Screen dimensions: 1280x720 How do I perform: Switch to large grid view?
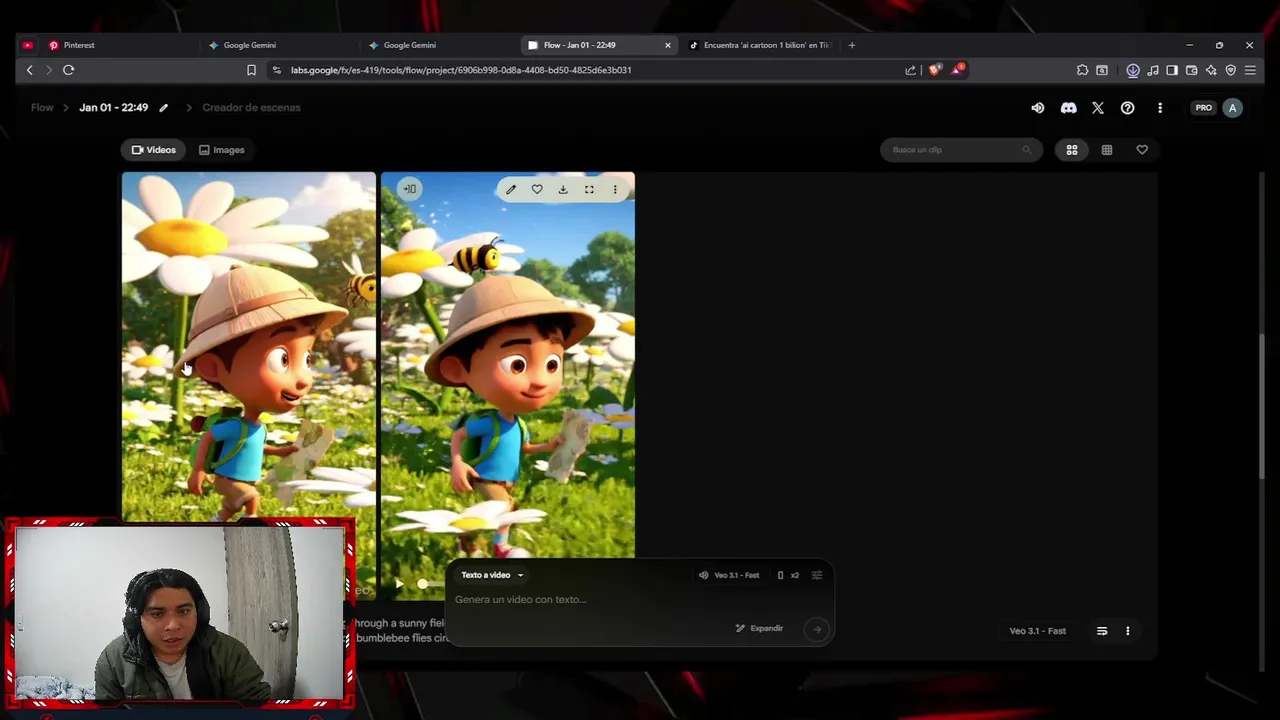pyautogui.click(x=1072, y=150)
